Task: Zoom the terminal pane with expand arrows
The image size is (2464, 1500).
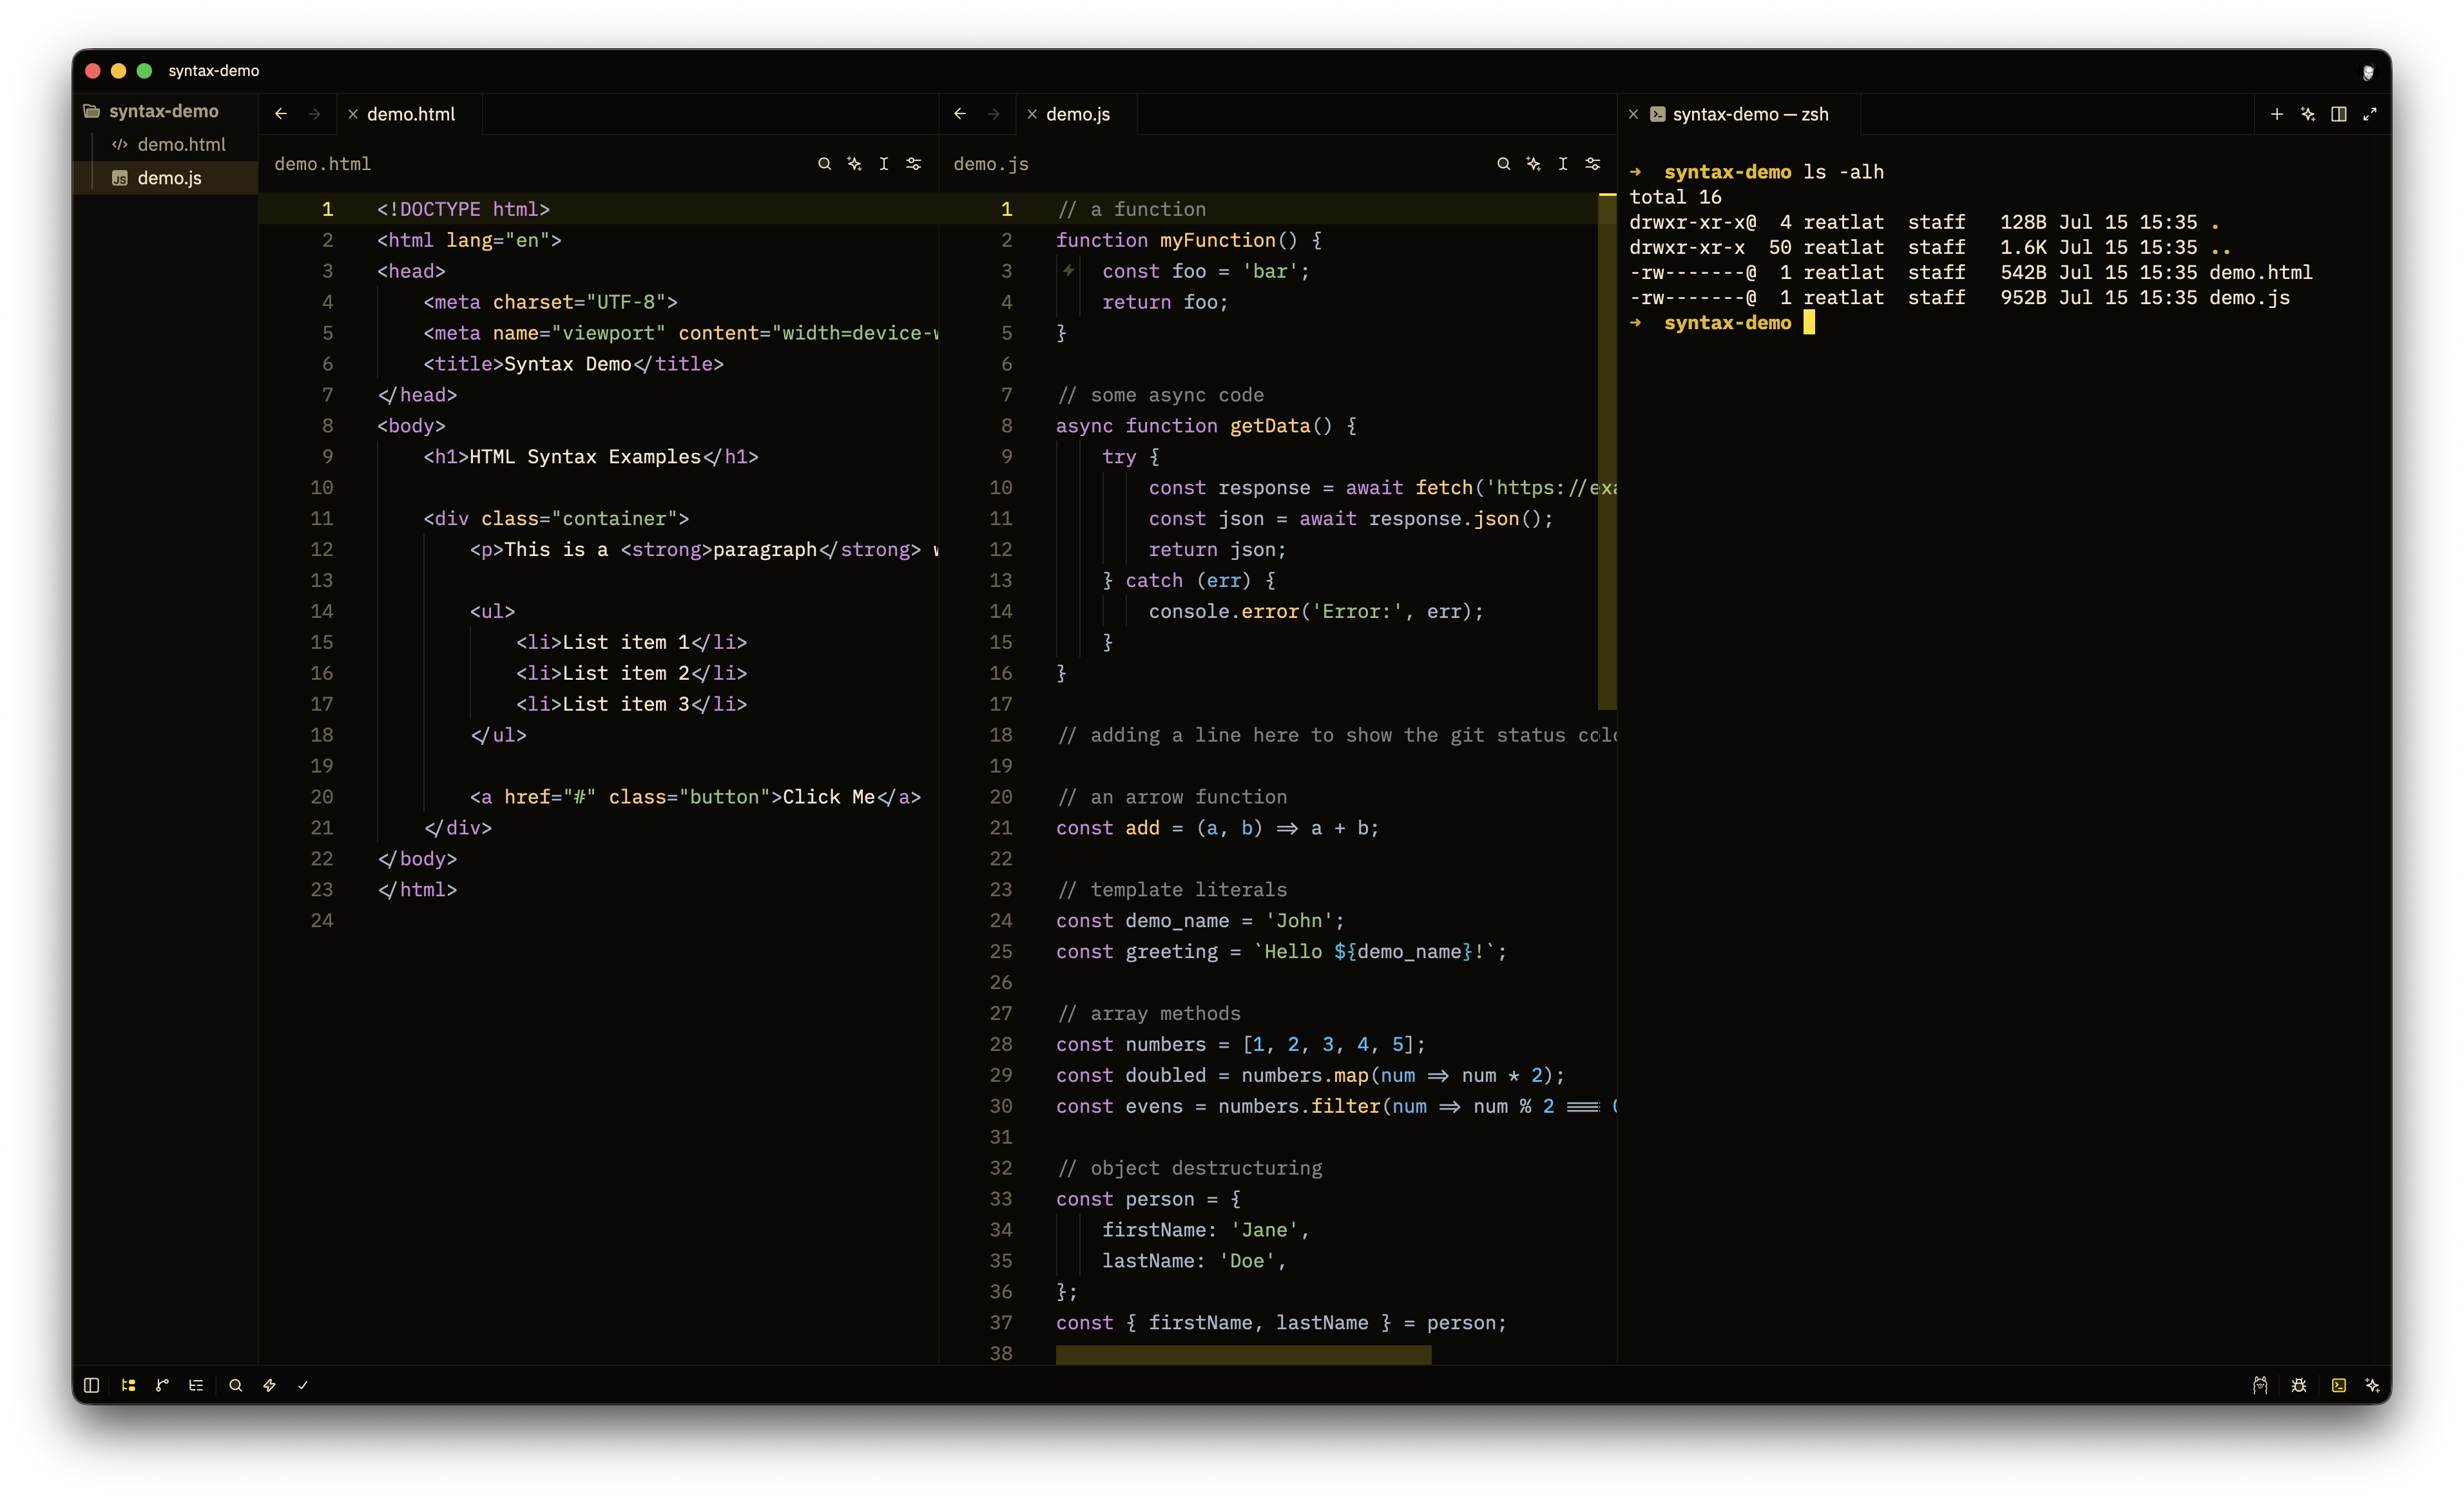Action: click(x=2369, y=114)
